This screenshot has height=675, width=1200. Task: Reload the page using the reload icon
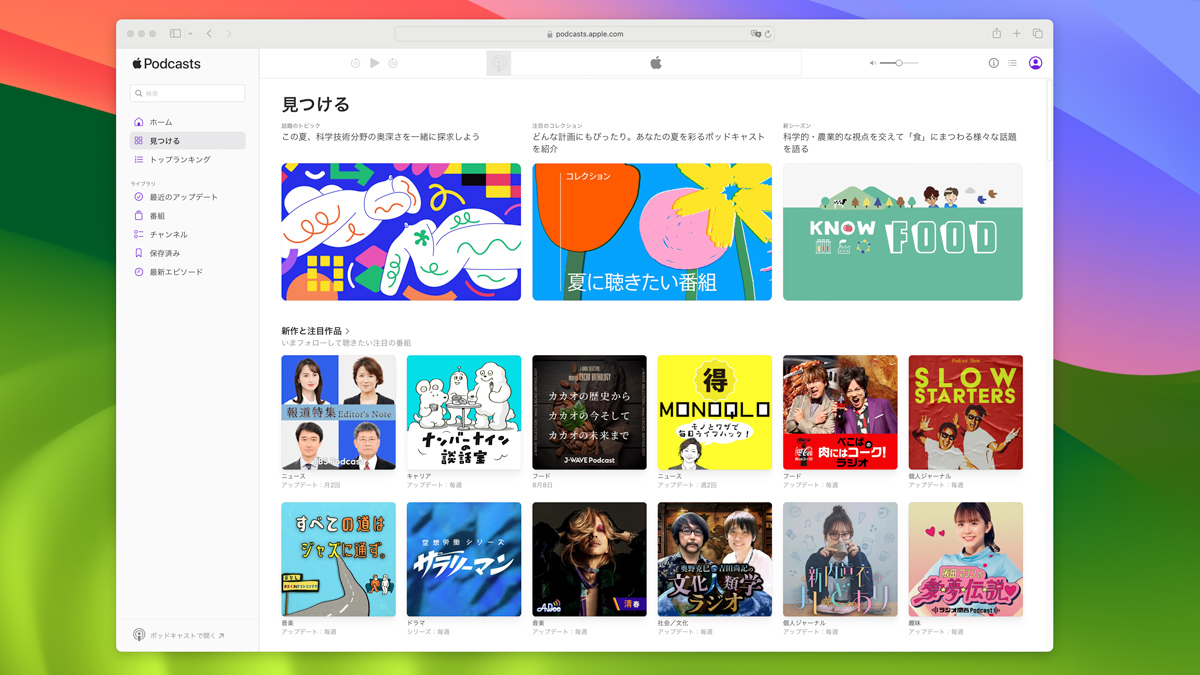click(768, 34)
